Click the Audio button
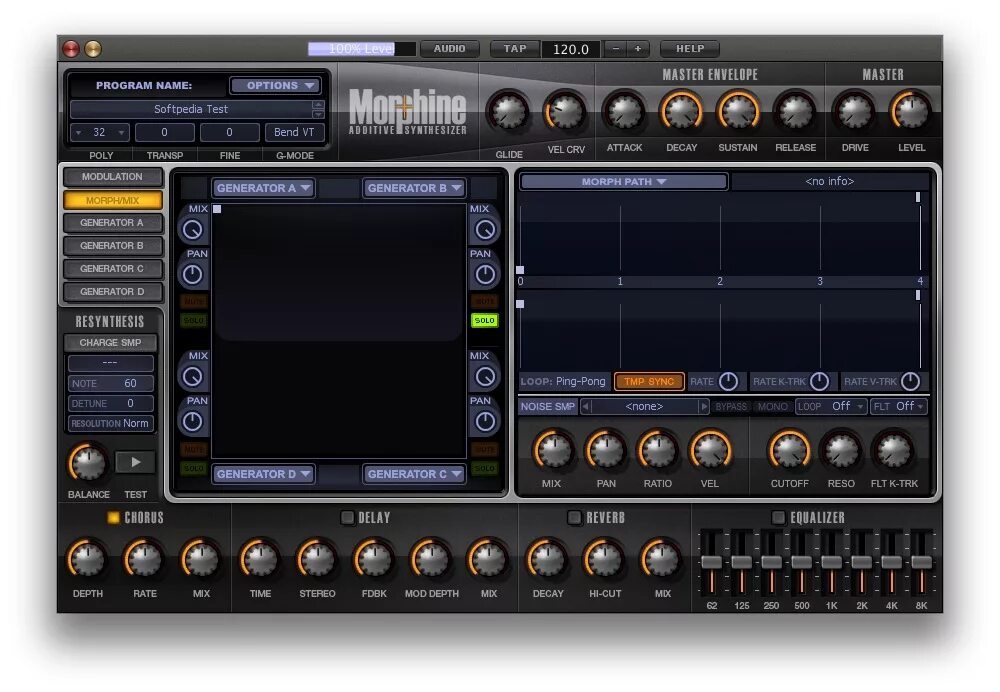The width and height of the screenshot is (1000, 692). point(450,48)
